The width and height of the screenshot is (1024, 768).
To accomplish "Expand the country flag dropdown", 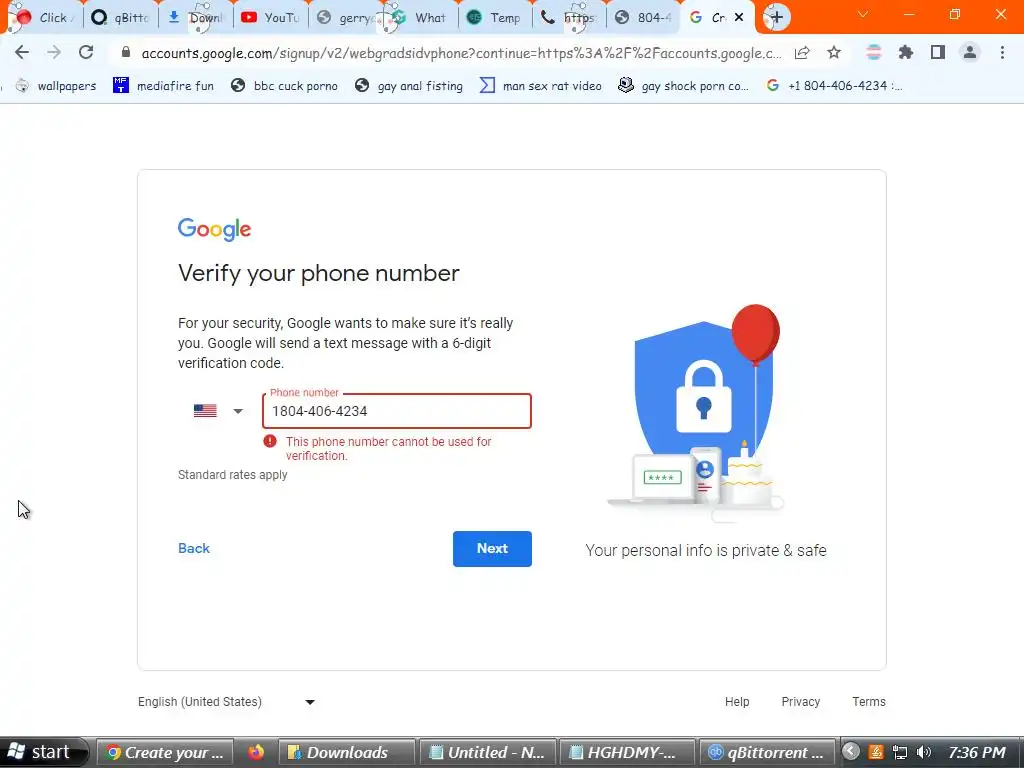I will [219, 411].
